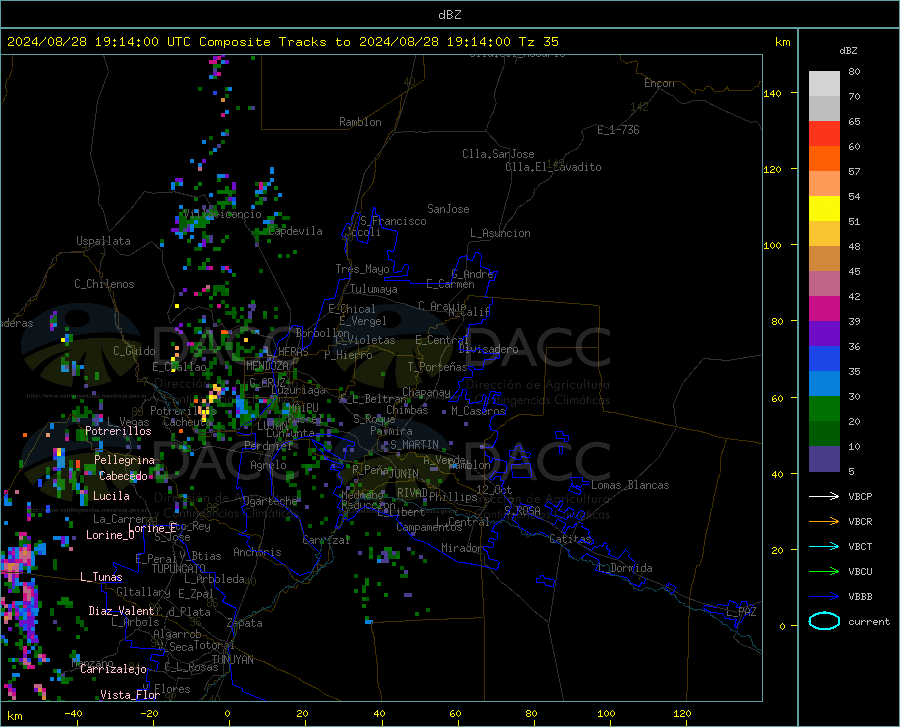
Task: Click the Zapata label
Action: pos(245,623)
